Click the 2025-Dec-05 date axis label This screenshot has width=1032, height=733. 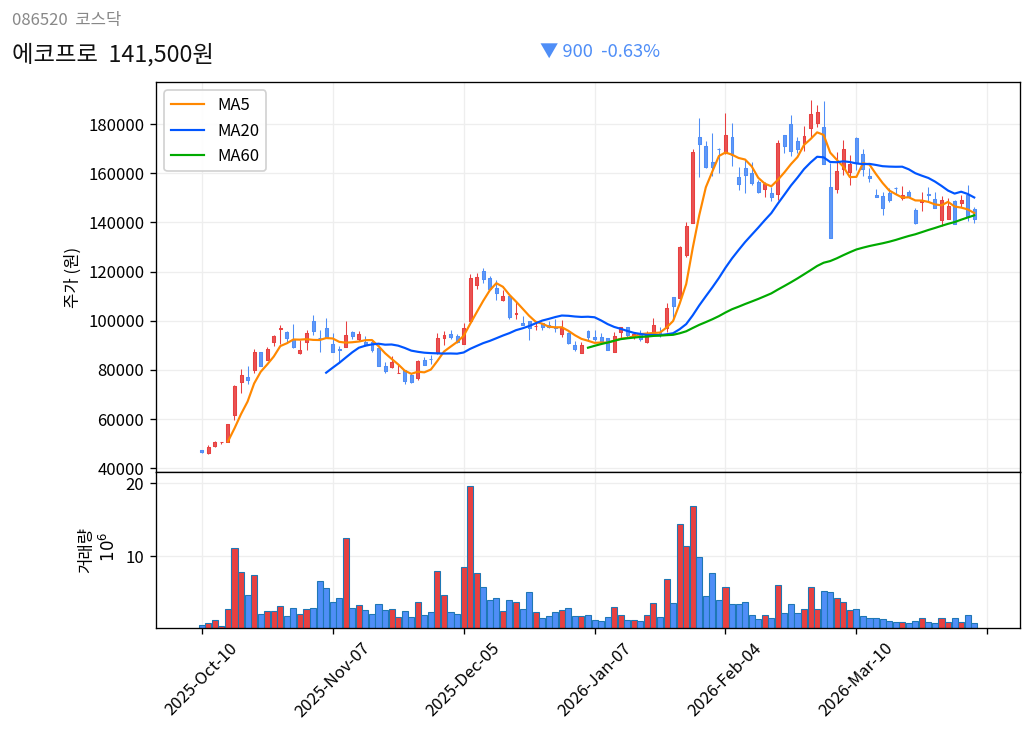[462, 679]
